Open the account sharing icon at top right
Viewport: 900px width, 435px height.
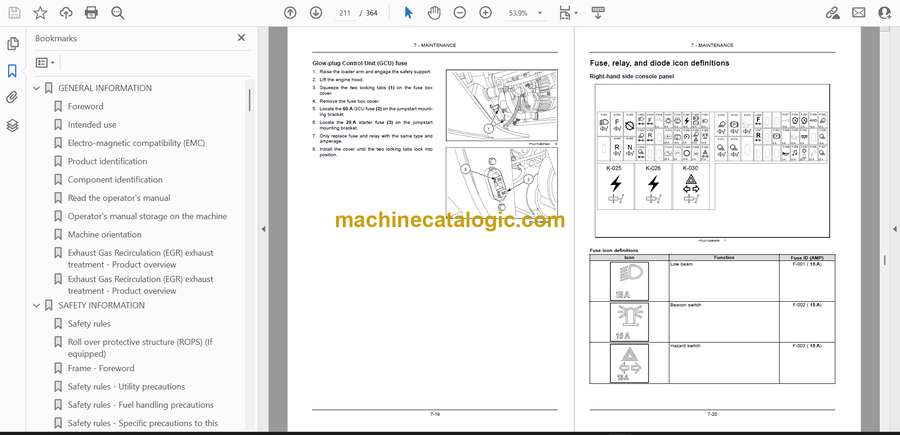pyautogui.click(x=885, y=13)
